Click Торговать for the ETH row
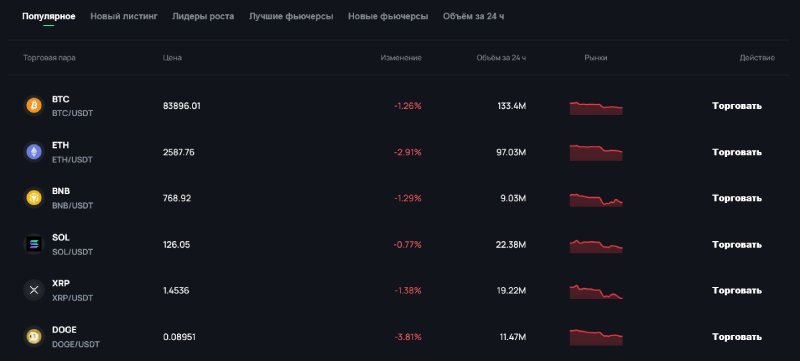This screenshot has height=361, width=800. coord(737,152)
